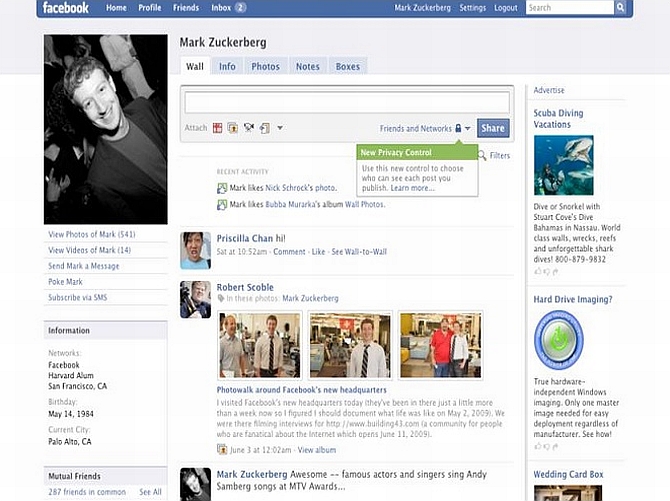
Task: Open Friends in the top navigation
Action: [x=186, y=8]
